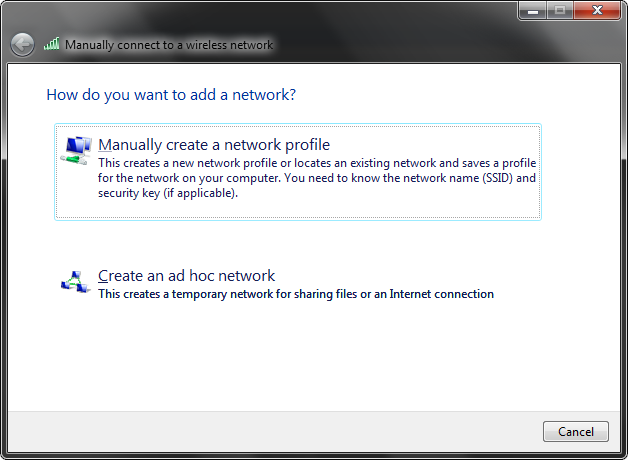Click the ad hoc network icon

click(x=75, y=282)
